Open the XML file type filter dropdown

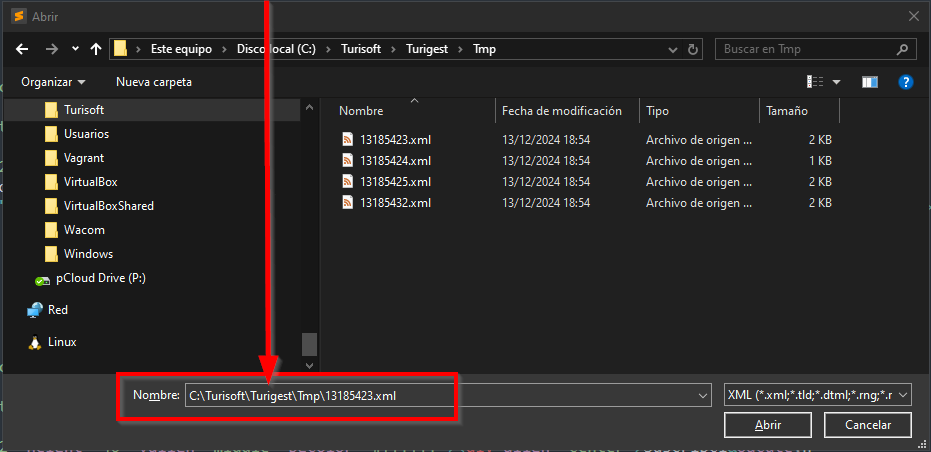(817, 395)
